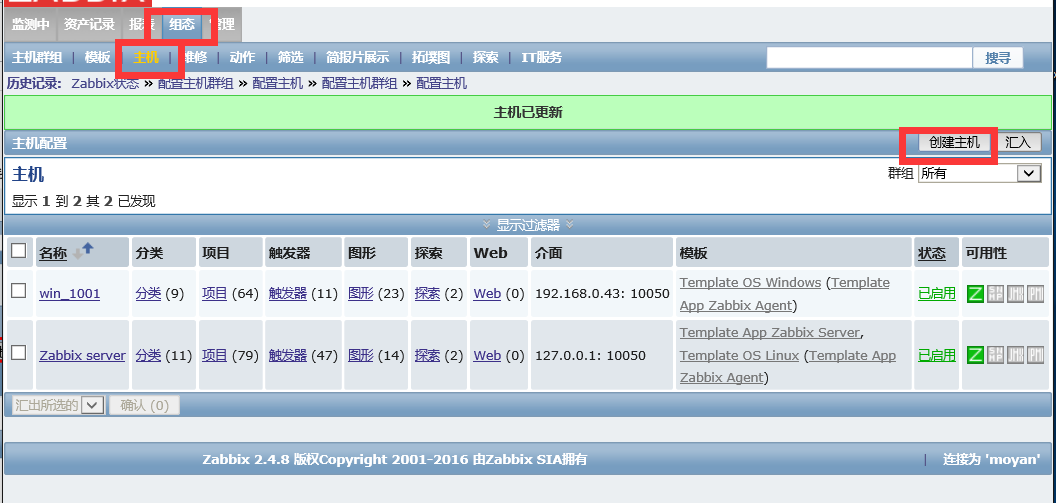Viewport: 1056px width, 503px height.
Task: Go to 筛选 submenu
Action: (290, 58)
